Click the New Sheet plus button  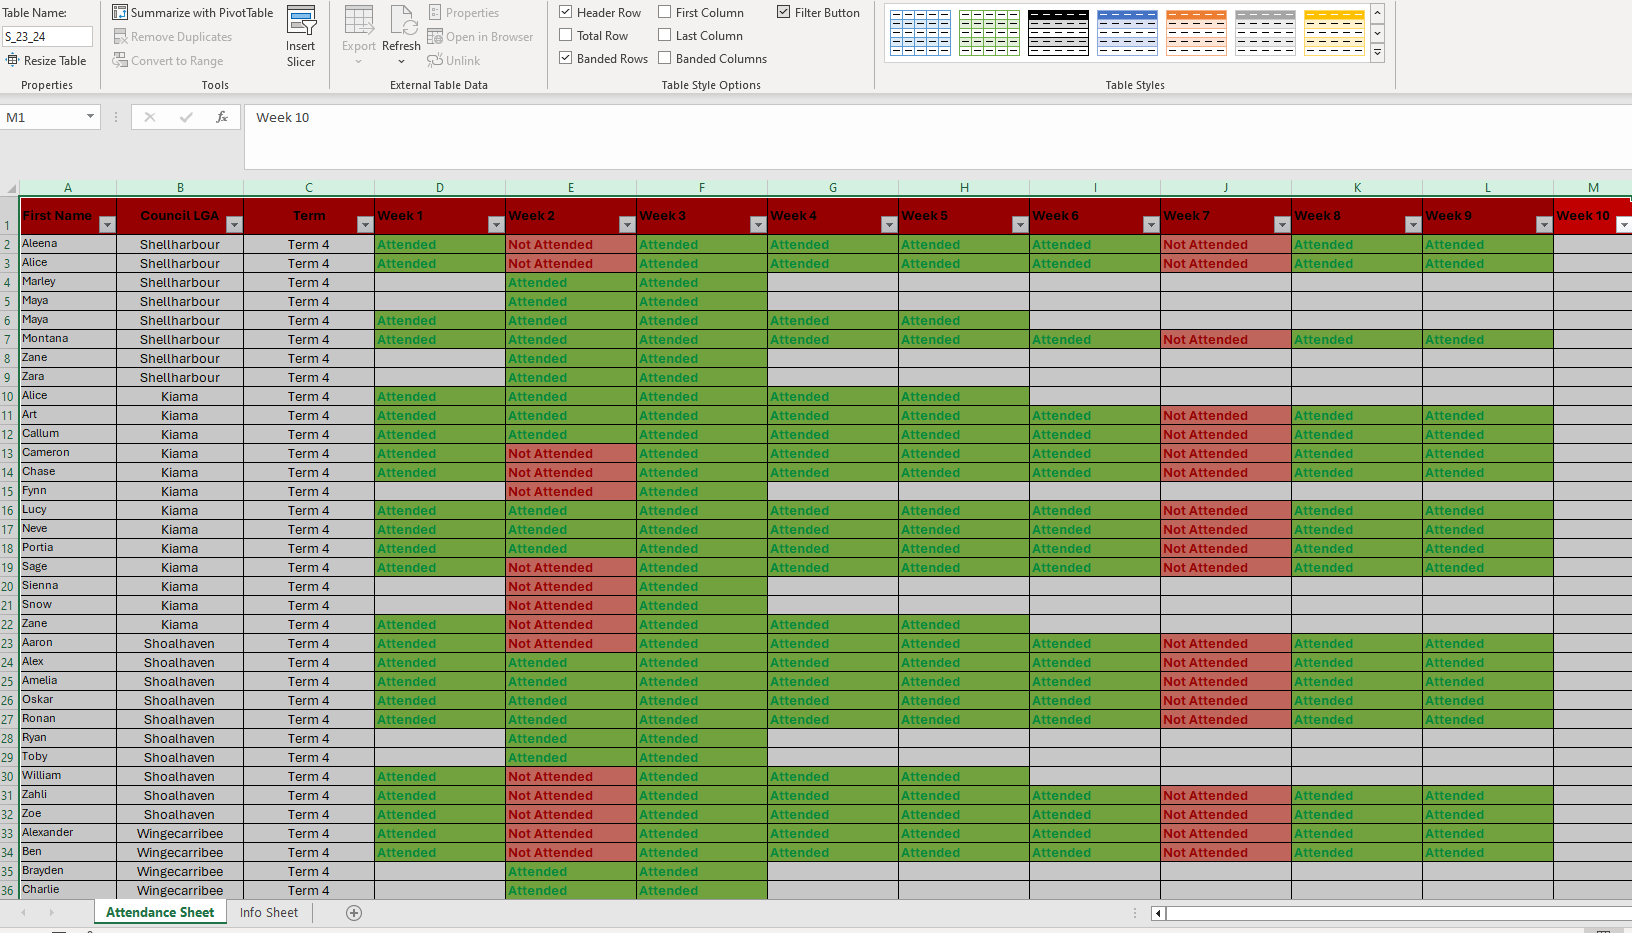pyautogui.click(x=353, y=912)
